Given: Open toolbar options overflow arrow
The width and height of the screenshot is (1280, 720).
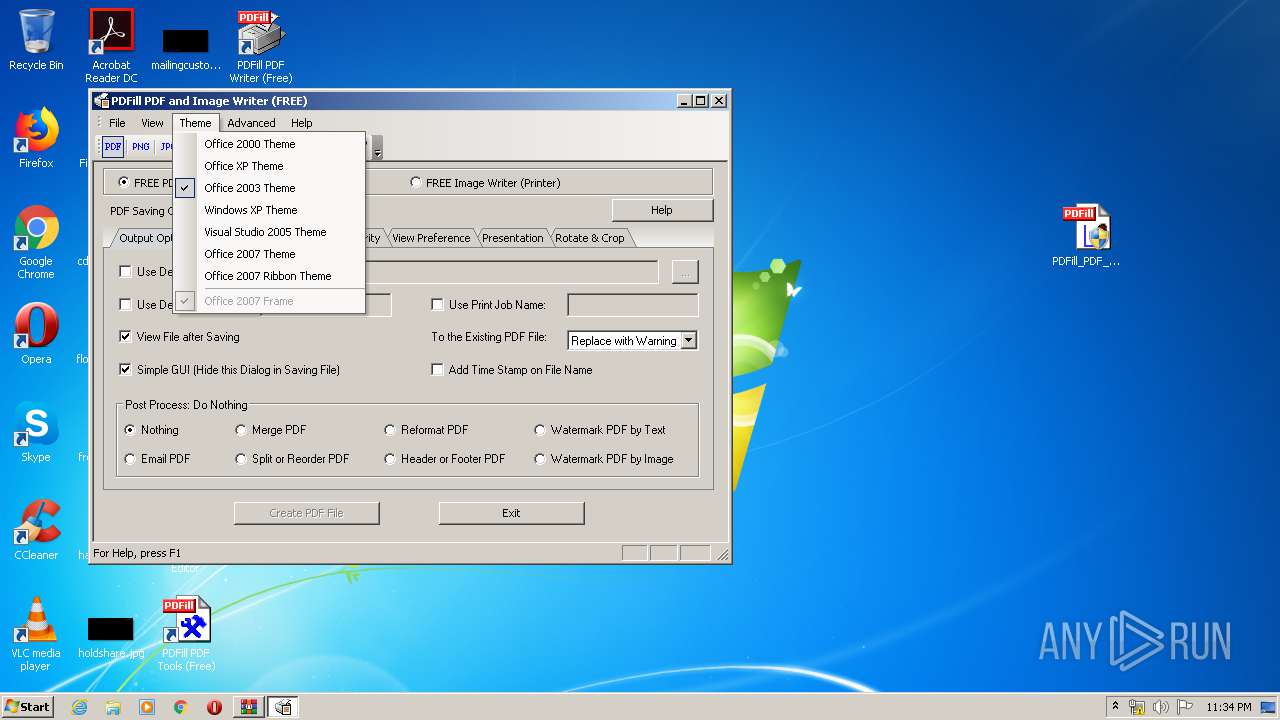Looking at the screenshot, I should click(x=377, y=148).
